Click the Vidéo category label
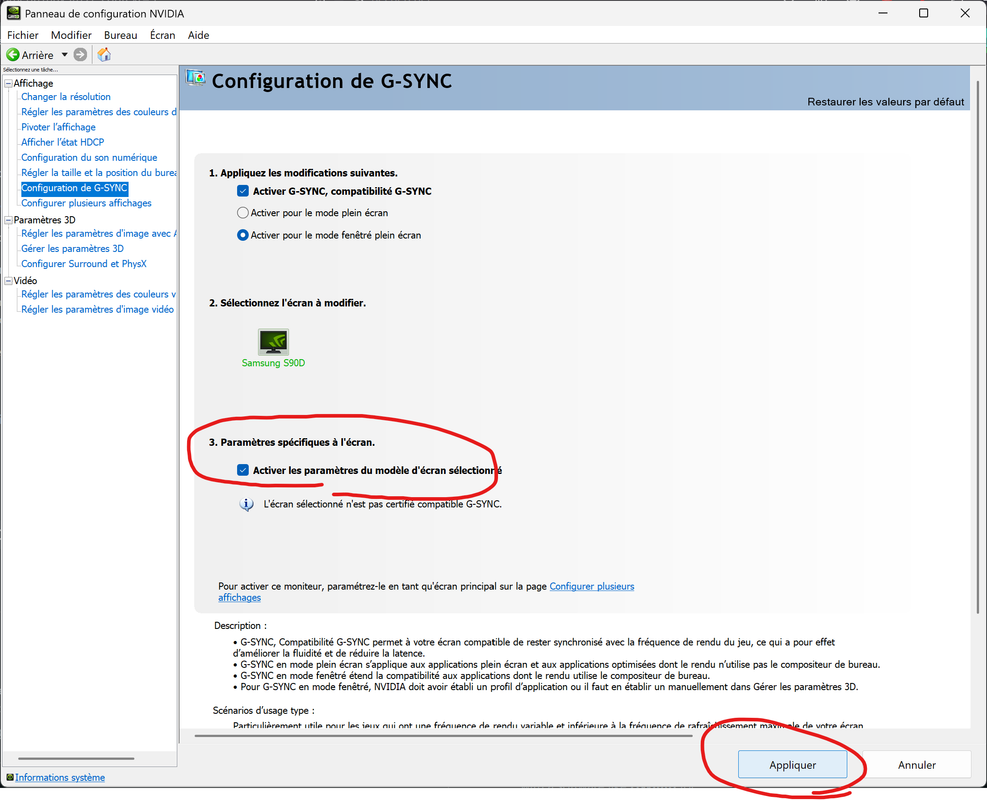The height and width of the screenshot is (800, 987). click(x=26, y=281)
